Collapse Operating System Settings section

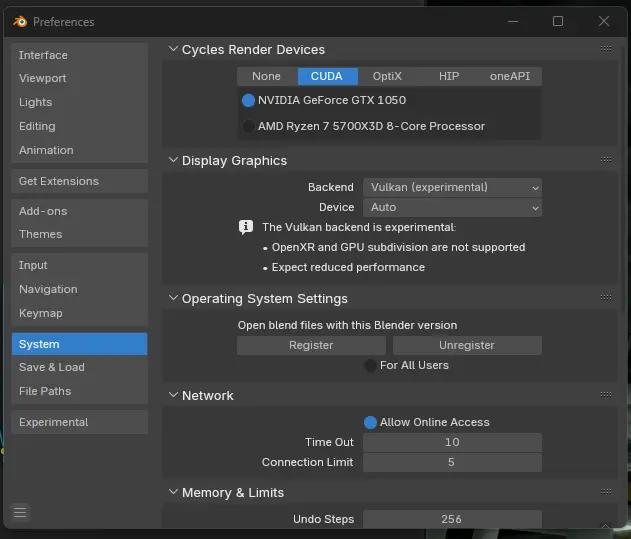[x=173, y=298]
